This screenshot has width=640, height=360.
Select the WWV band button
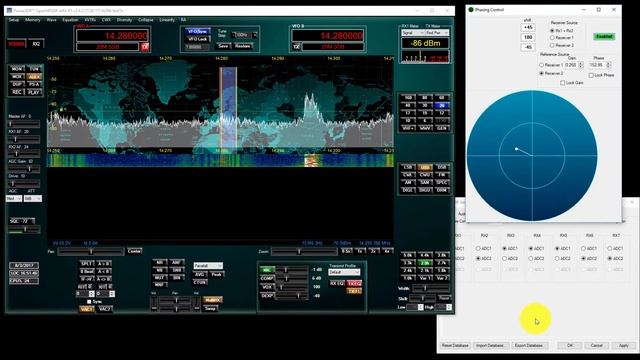click(425, 128)
